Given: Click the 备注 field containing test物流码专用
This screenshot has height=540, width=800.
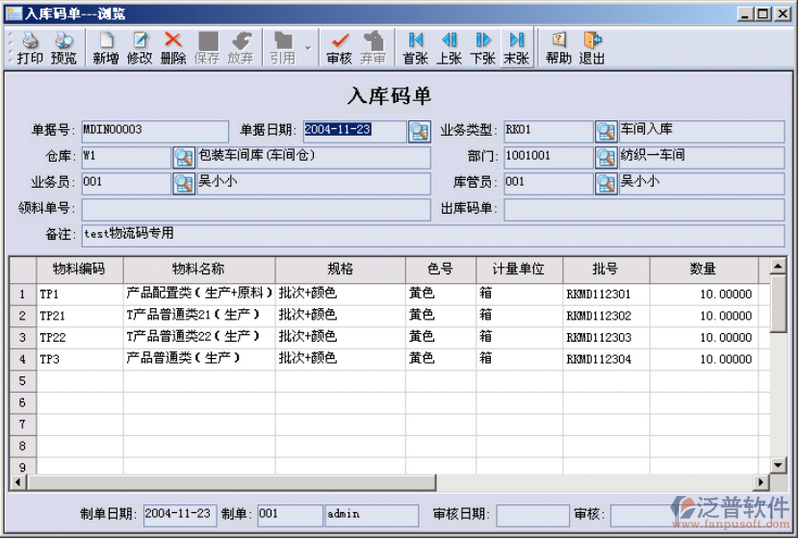Looking at the screenshot, I should [256, 234].
